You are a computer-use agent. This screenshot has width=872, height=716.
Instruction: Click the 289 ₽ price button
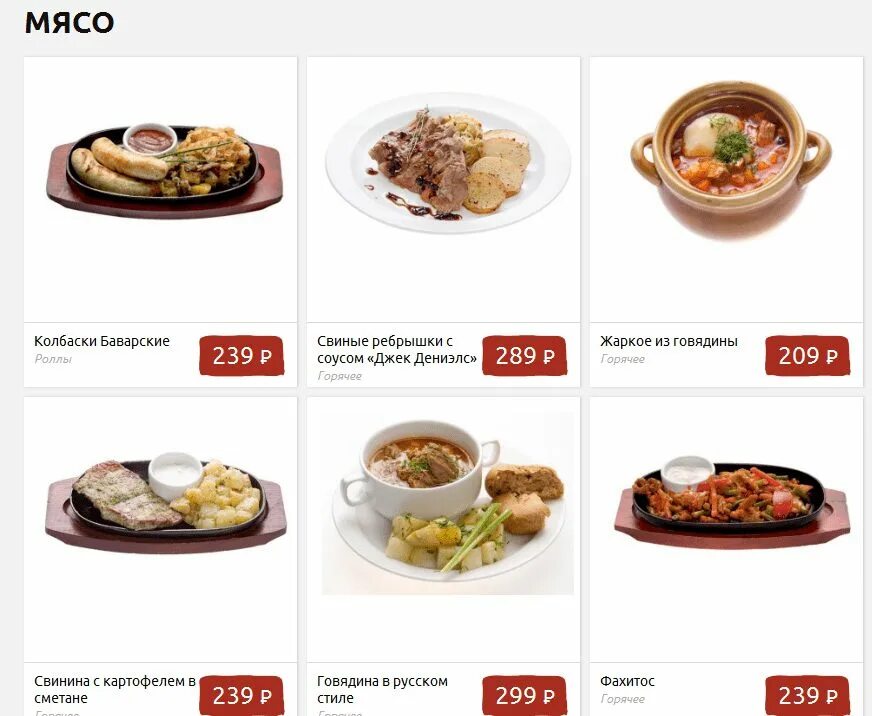point(524,355)
